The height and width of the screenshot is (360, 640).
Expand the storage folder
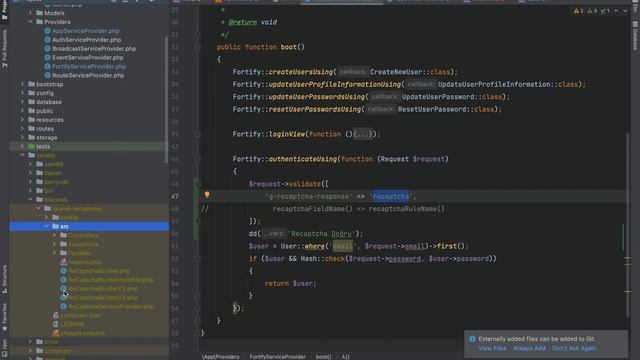(x=22, y=138)
